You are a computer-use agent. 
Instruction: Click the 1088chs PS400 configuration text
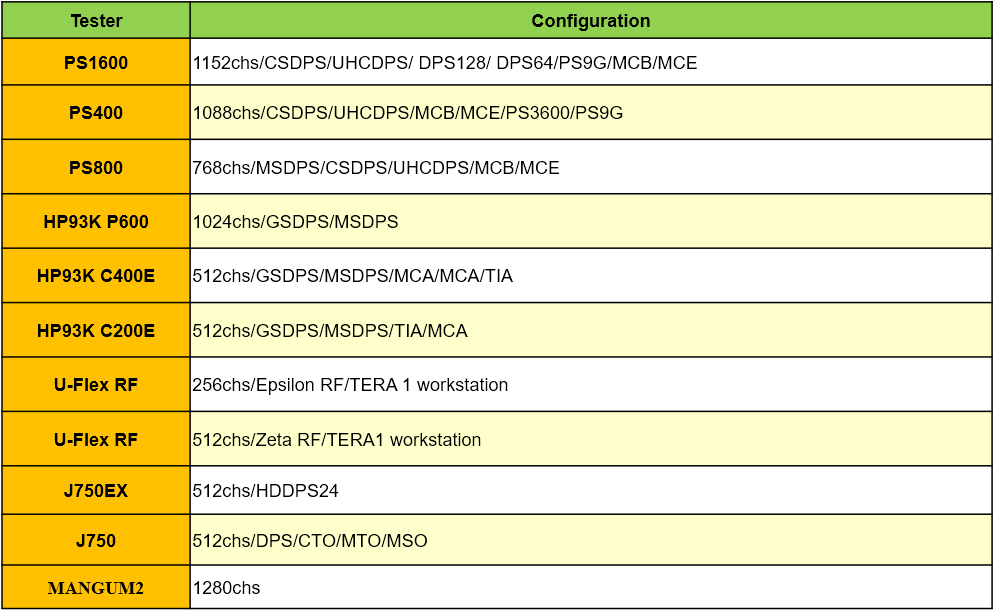point(408,113)
